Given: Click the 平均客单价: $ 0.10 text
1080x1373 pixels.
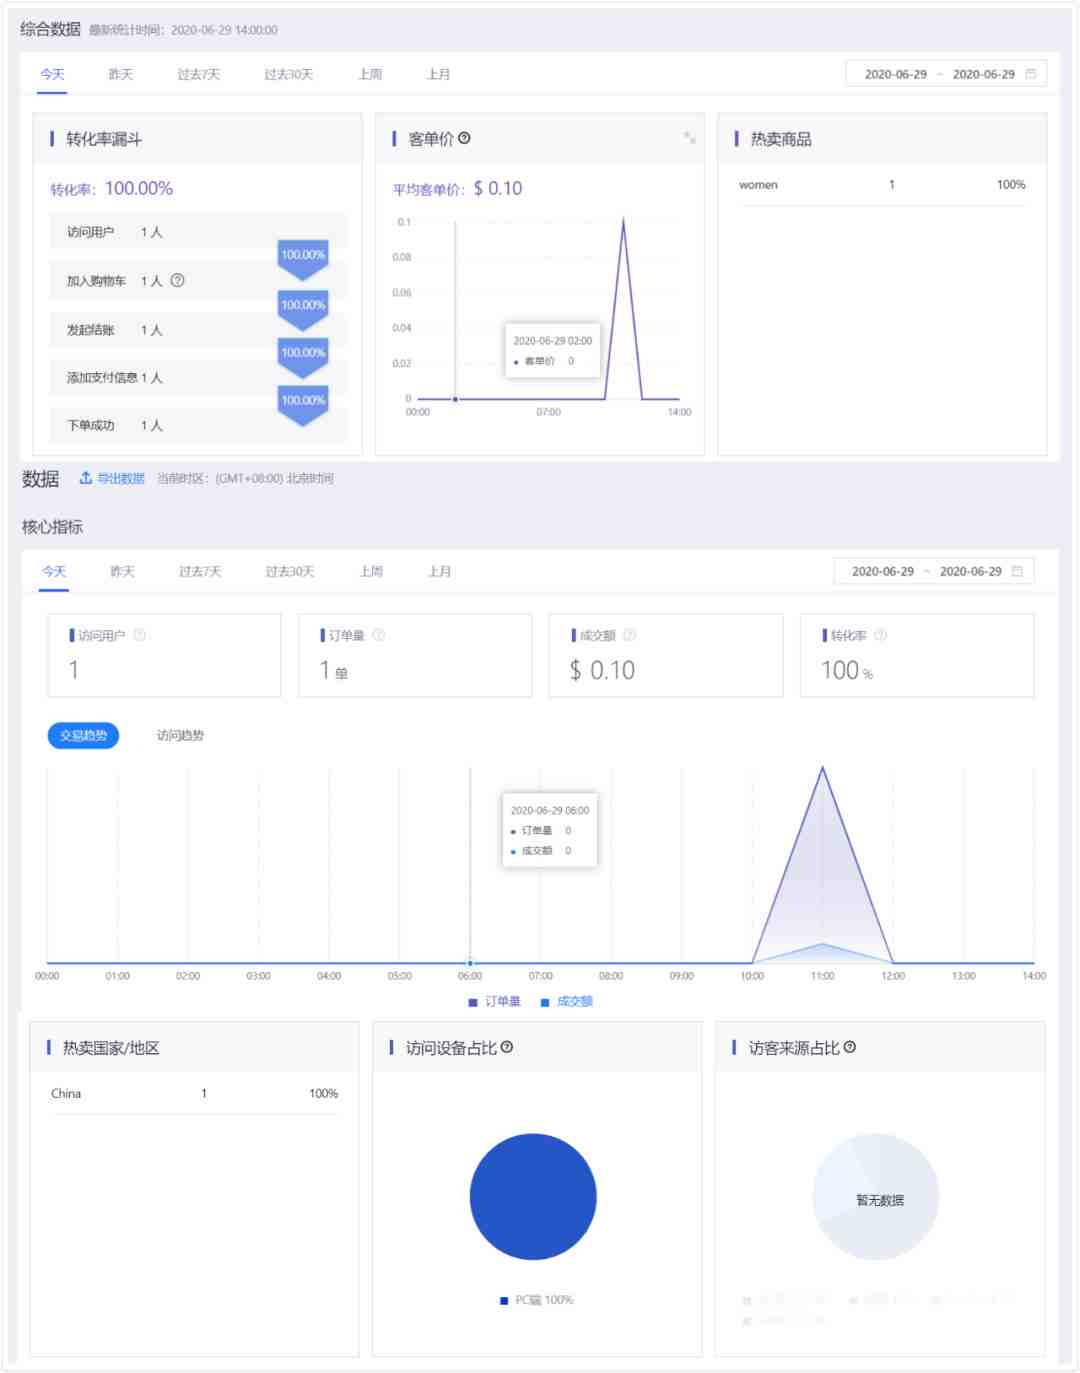Looking at the screenshot, I should coord(457,188).
